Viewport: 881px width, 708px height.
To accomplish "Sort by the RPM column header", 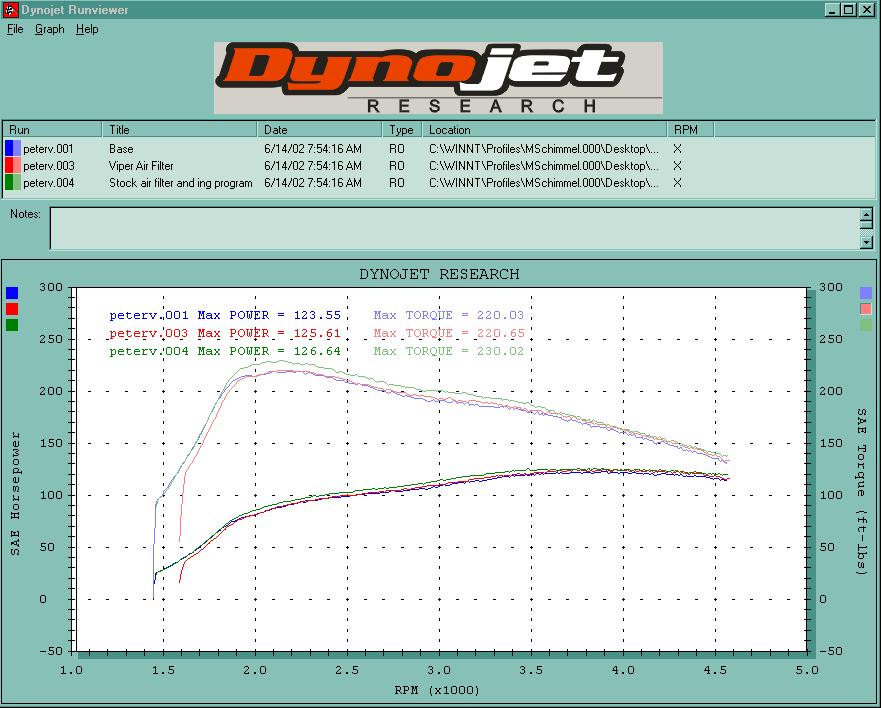I will coord(691,130).
